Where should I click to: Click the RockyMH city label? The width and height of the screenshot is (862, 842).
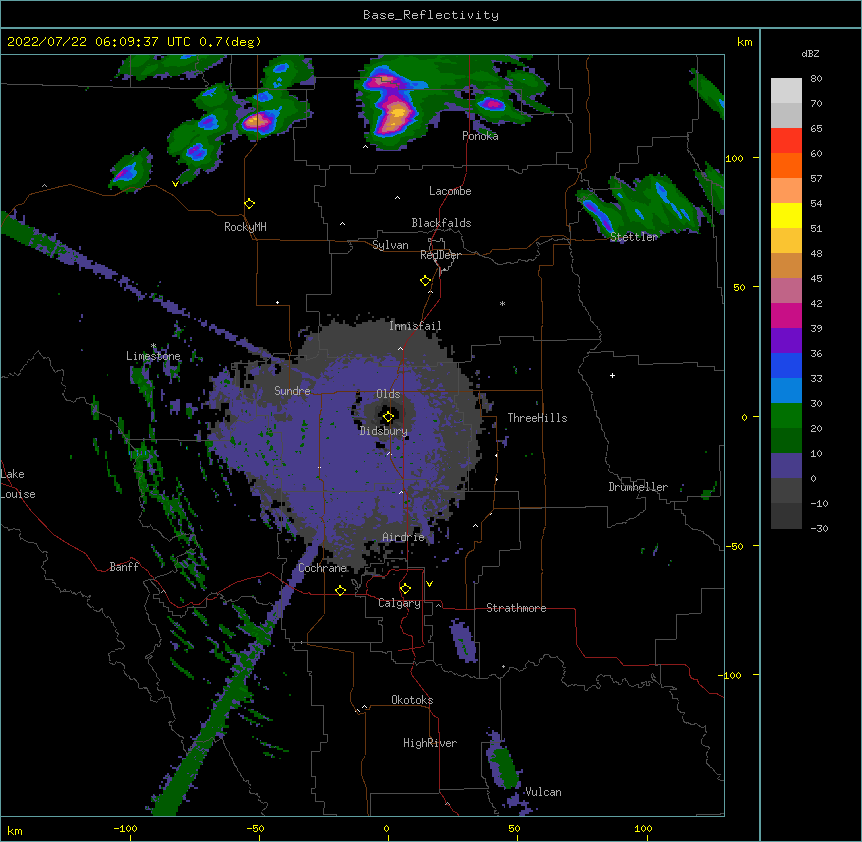(x=245, y=227)
